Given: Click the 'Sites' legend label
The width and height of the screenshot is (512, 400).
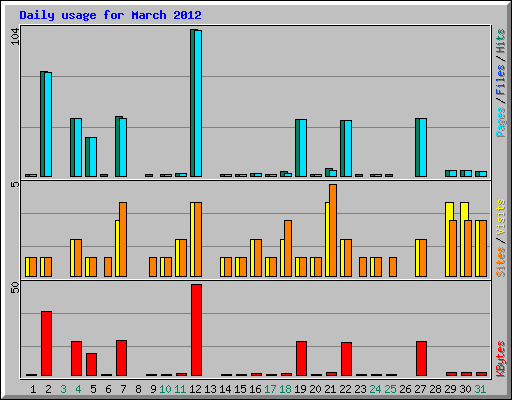Looking at the screenshot, I should pyautogui.click(x=501, y=262).
